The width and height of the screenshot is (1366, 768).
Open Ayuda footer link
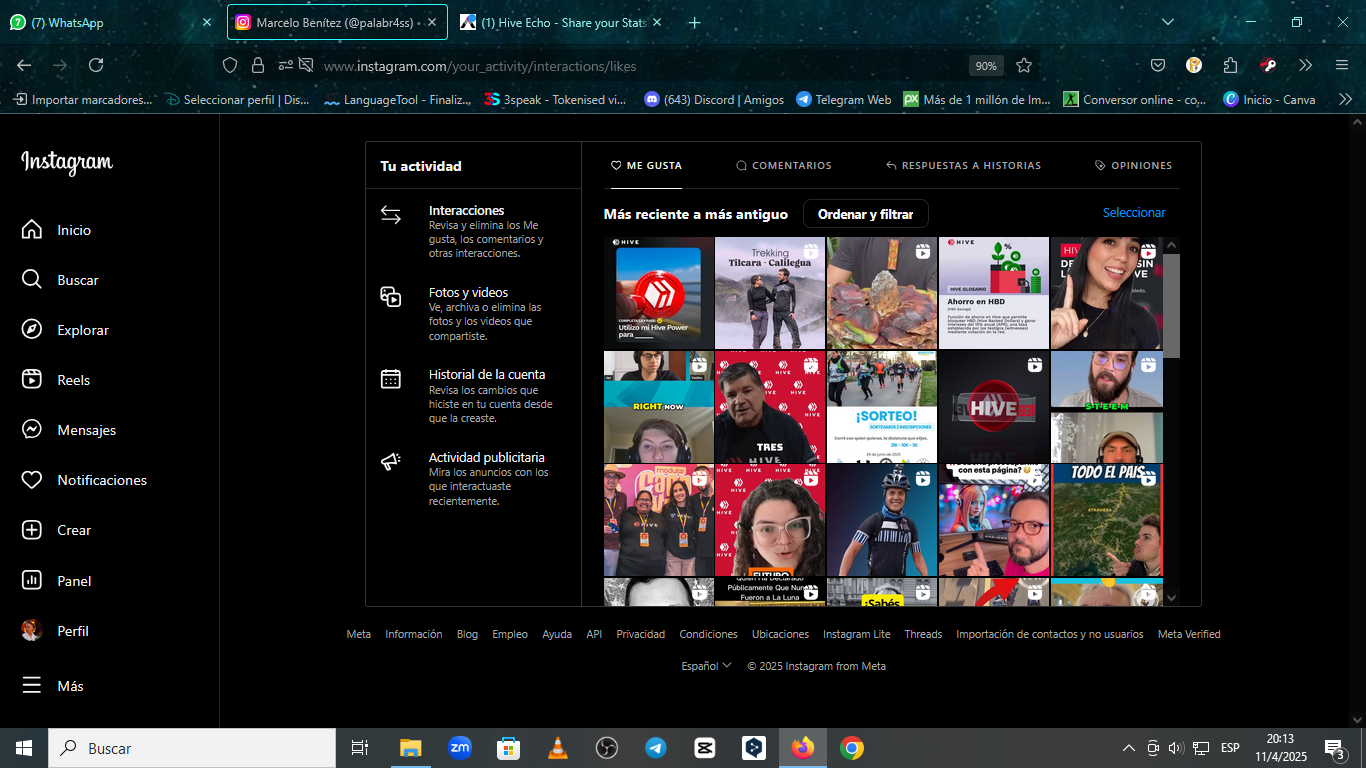click(x=557, y=634)
